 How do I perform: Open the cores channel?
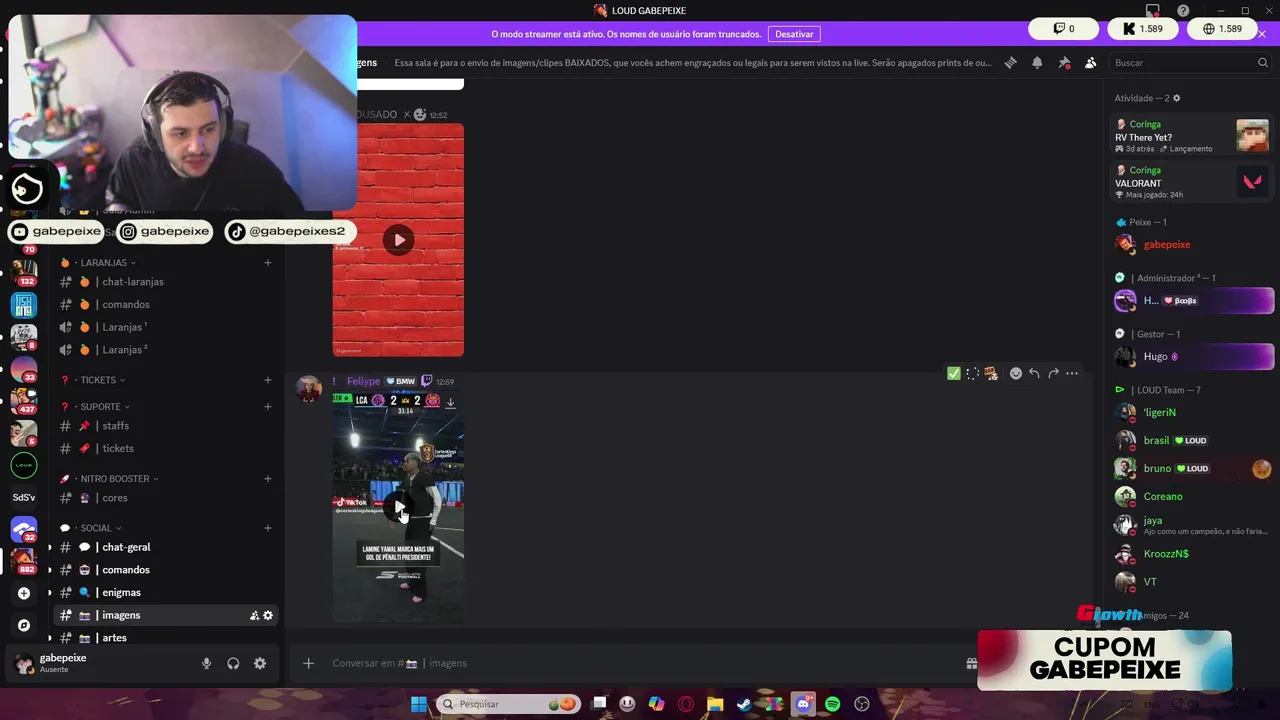(166, 498)
